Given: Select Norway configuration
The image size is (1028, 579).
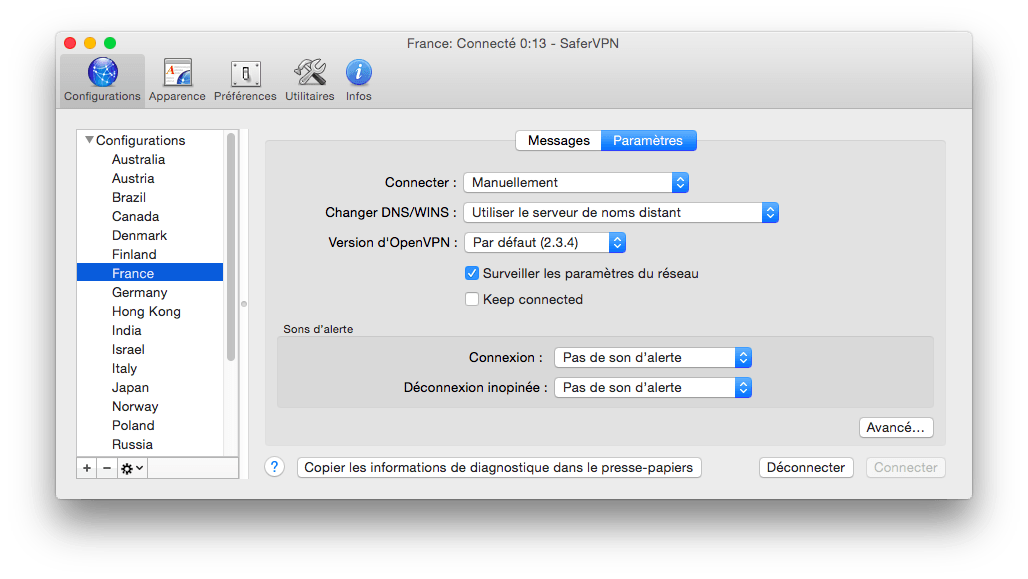Looking at the screenshot, I should (150, 407).
